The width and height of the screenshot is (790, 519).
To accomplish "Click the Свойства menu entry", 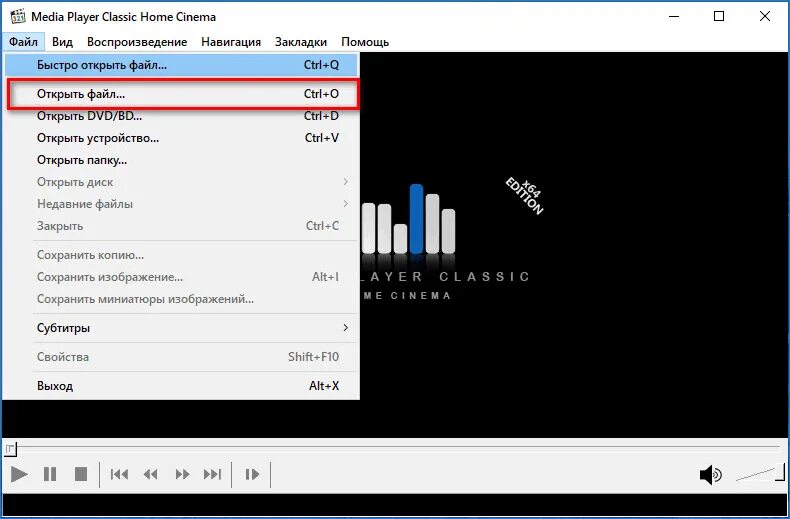I will pyautogui.click(x=181, y=357).
